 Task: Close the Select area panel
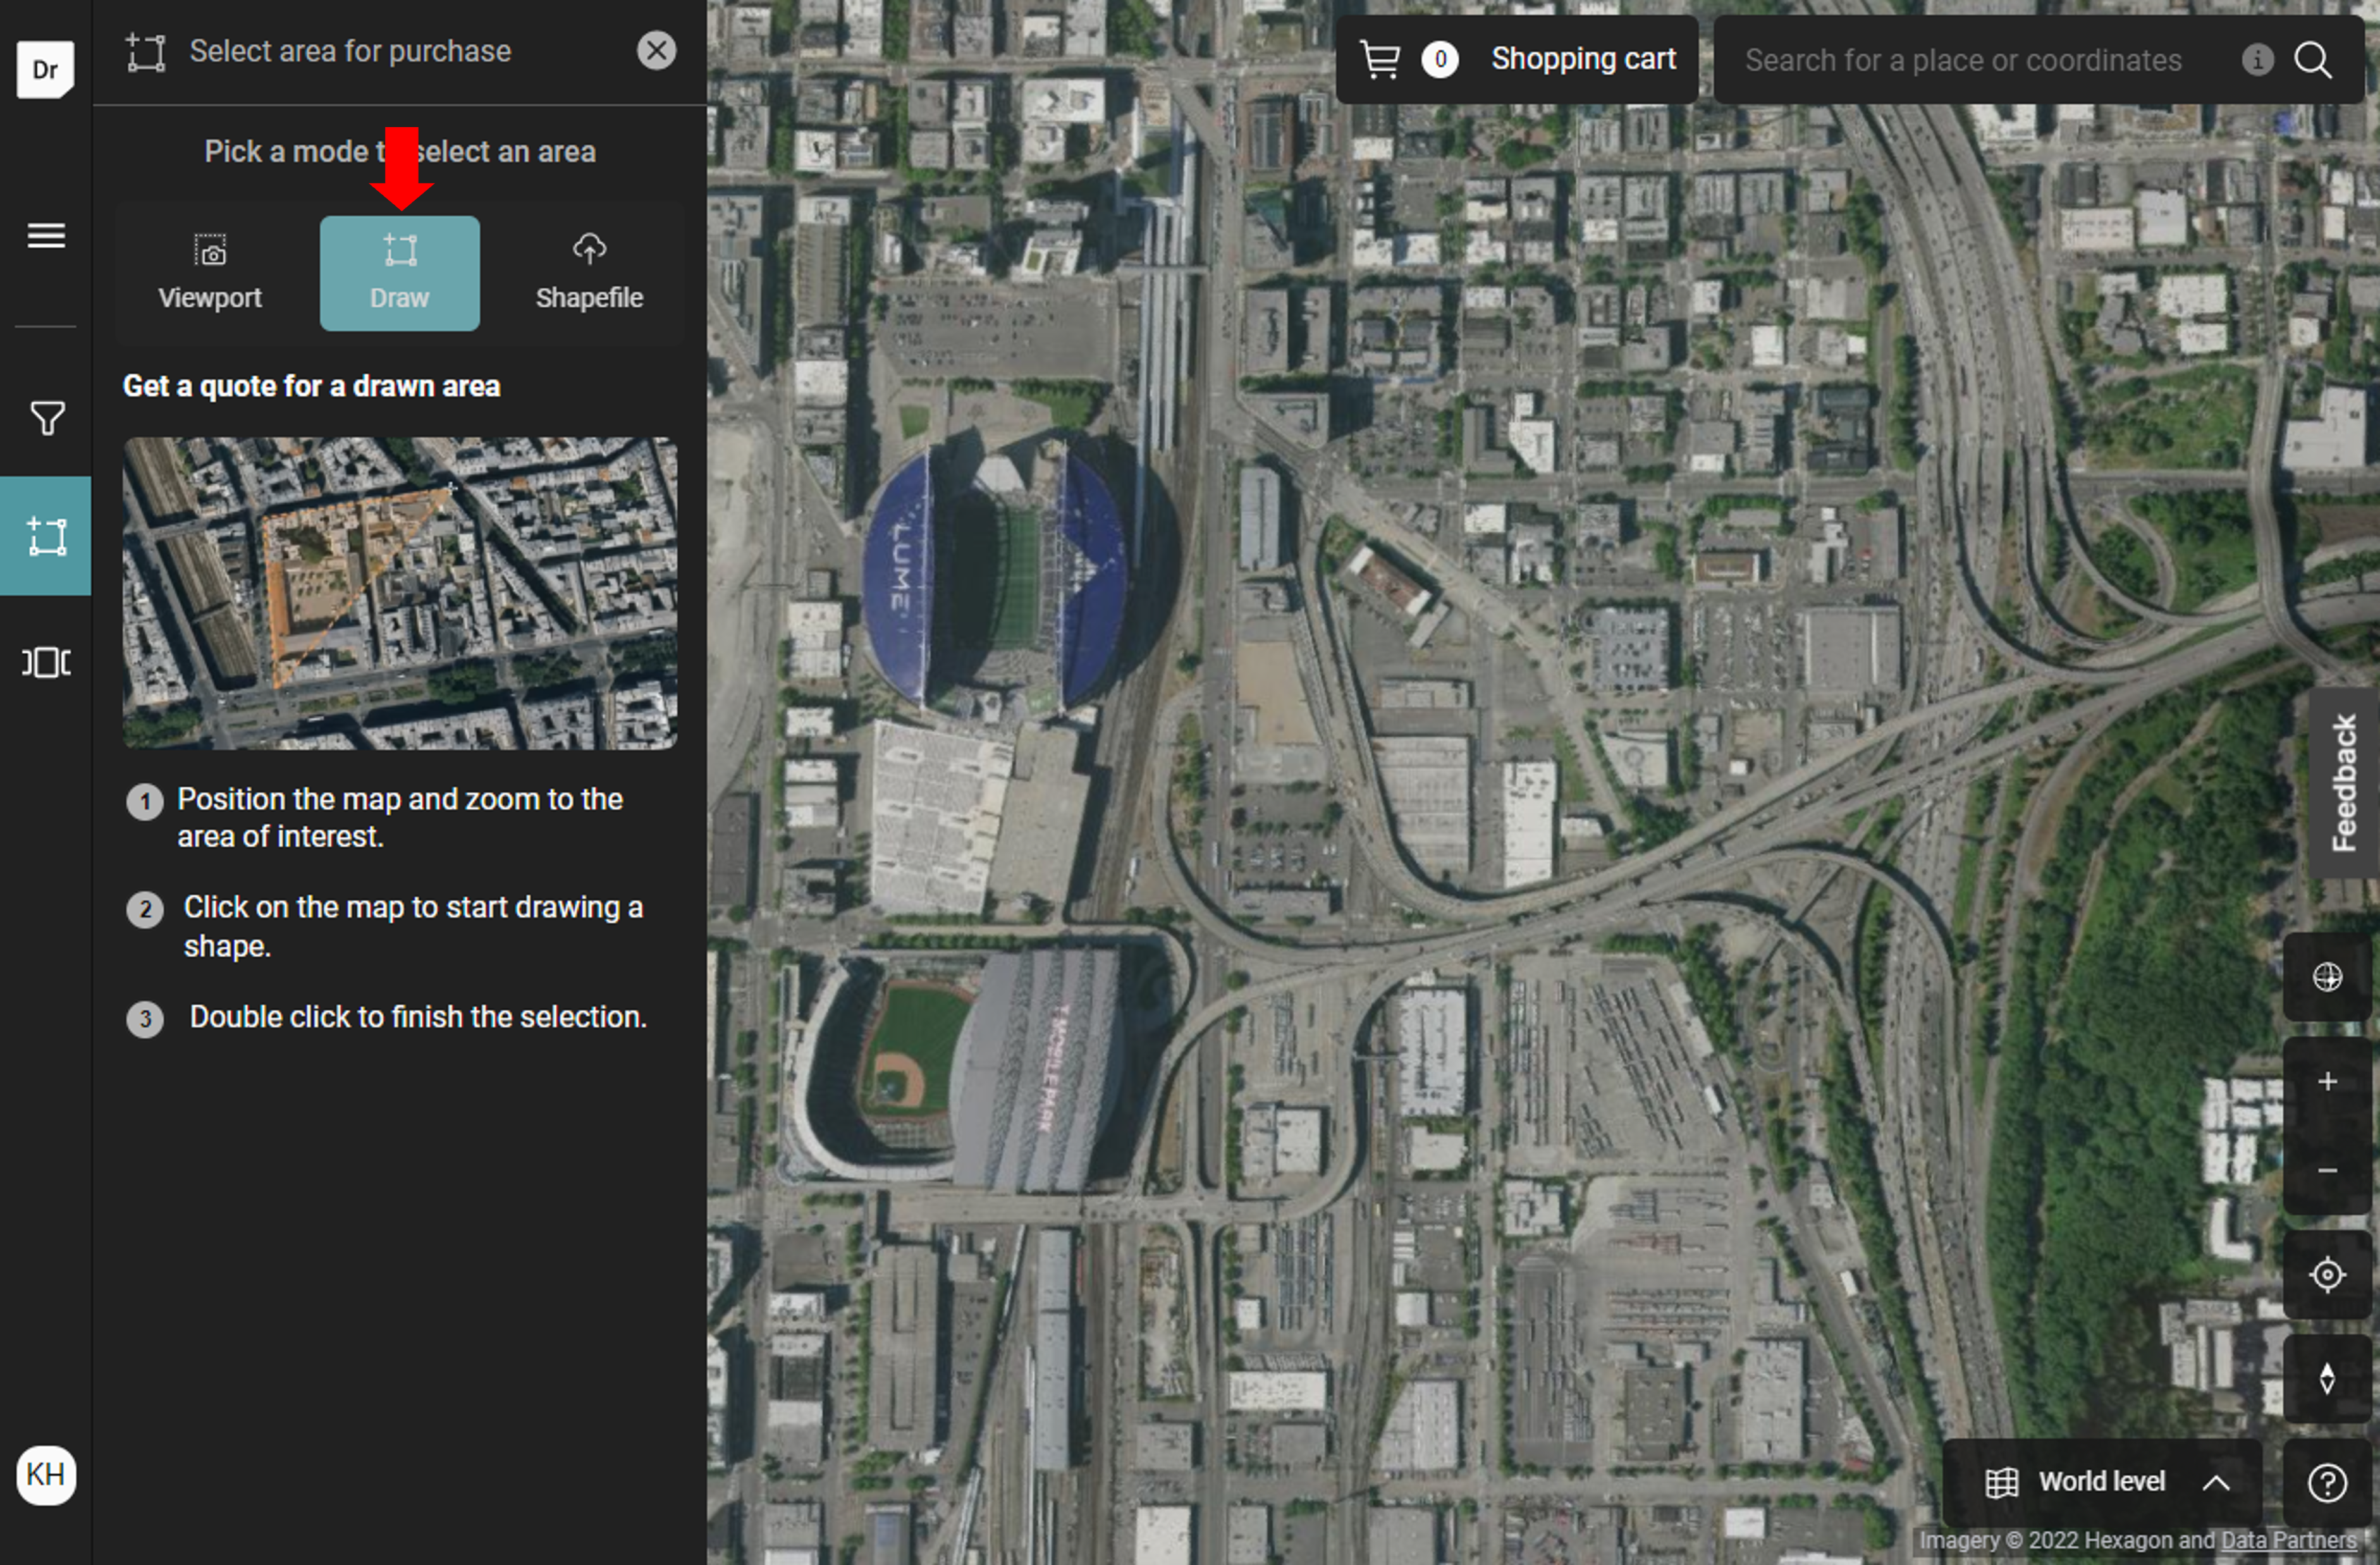point(656,50)
